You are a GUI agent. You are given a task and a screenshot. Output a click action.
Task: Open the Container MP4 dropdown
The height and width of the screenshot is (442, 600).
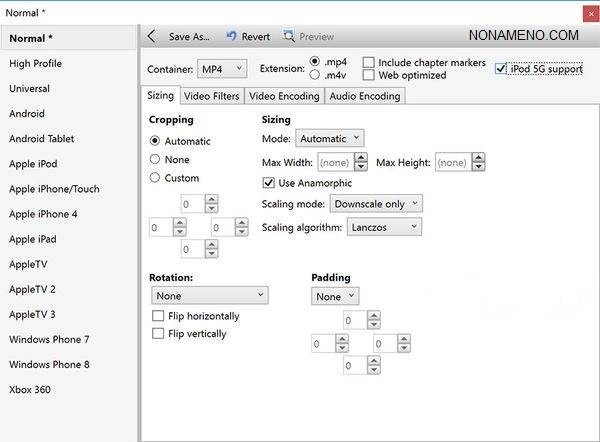(221, 69)
